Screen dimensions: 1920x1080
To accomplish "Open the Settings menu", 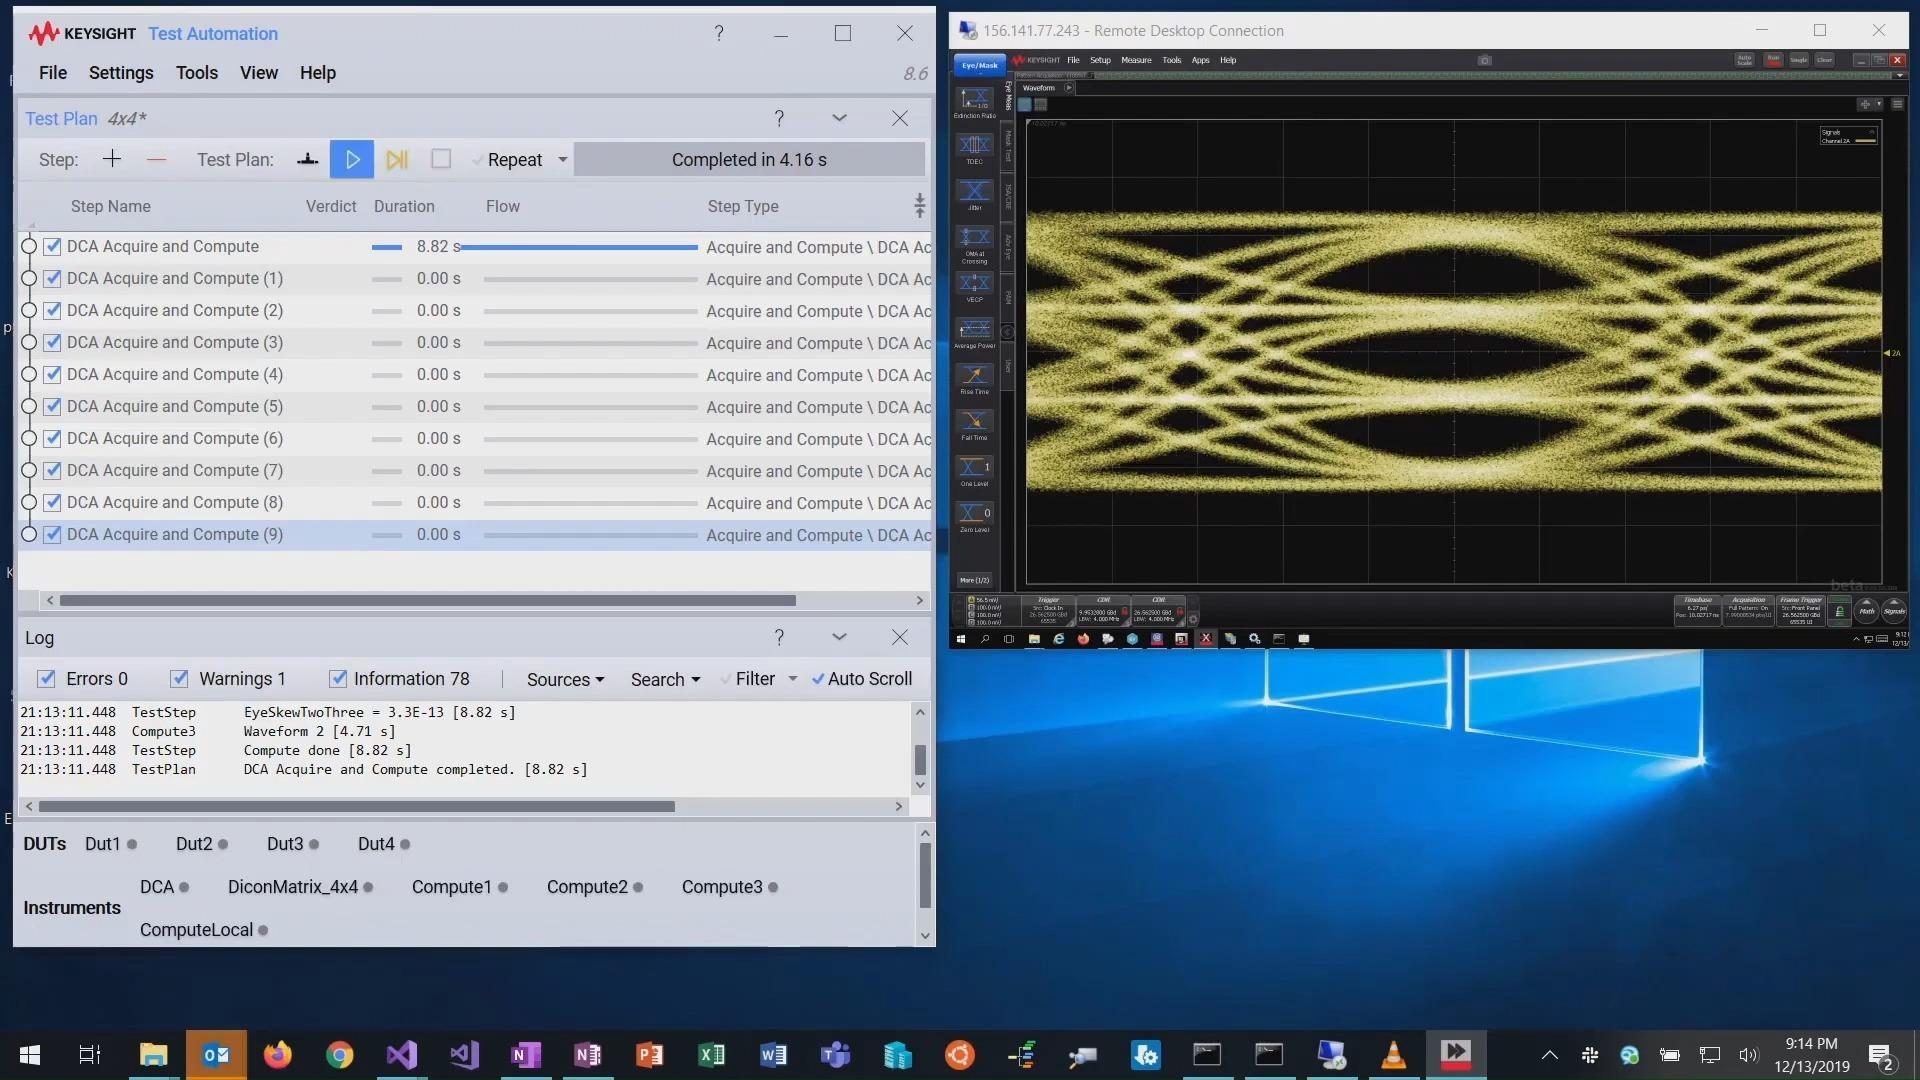I will click(121, 73).
